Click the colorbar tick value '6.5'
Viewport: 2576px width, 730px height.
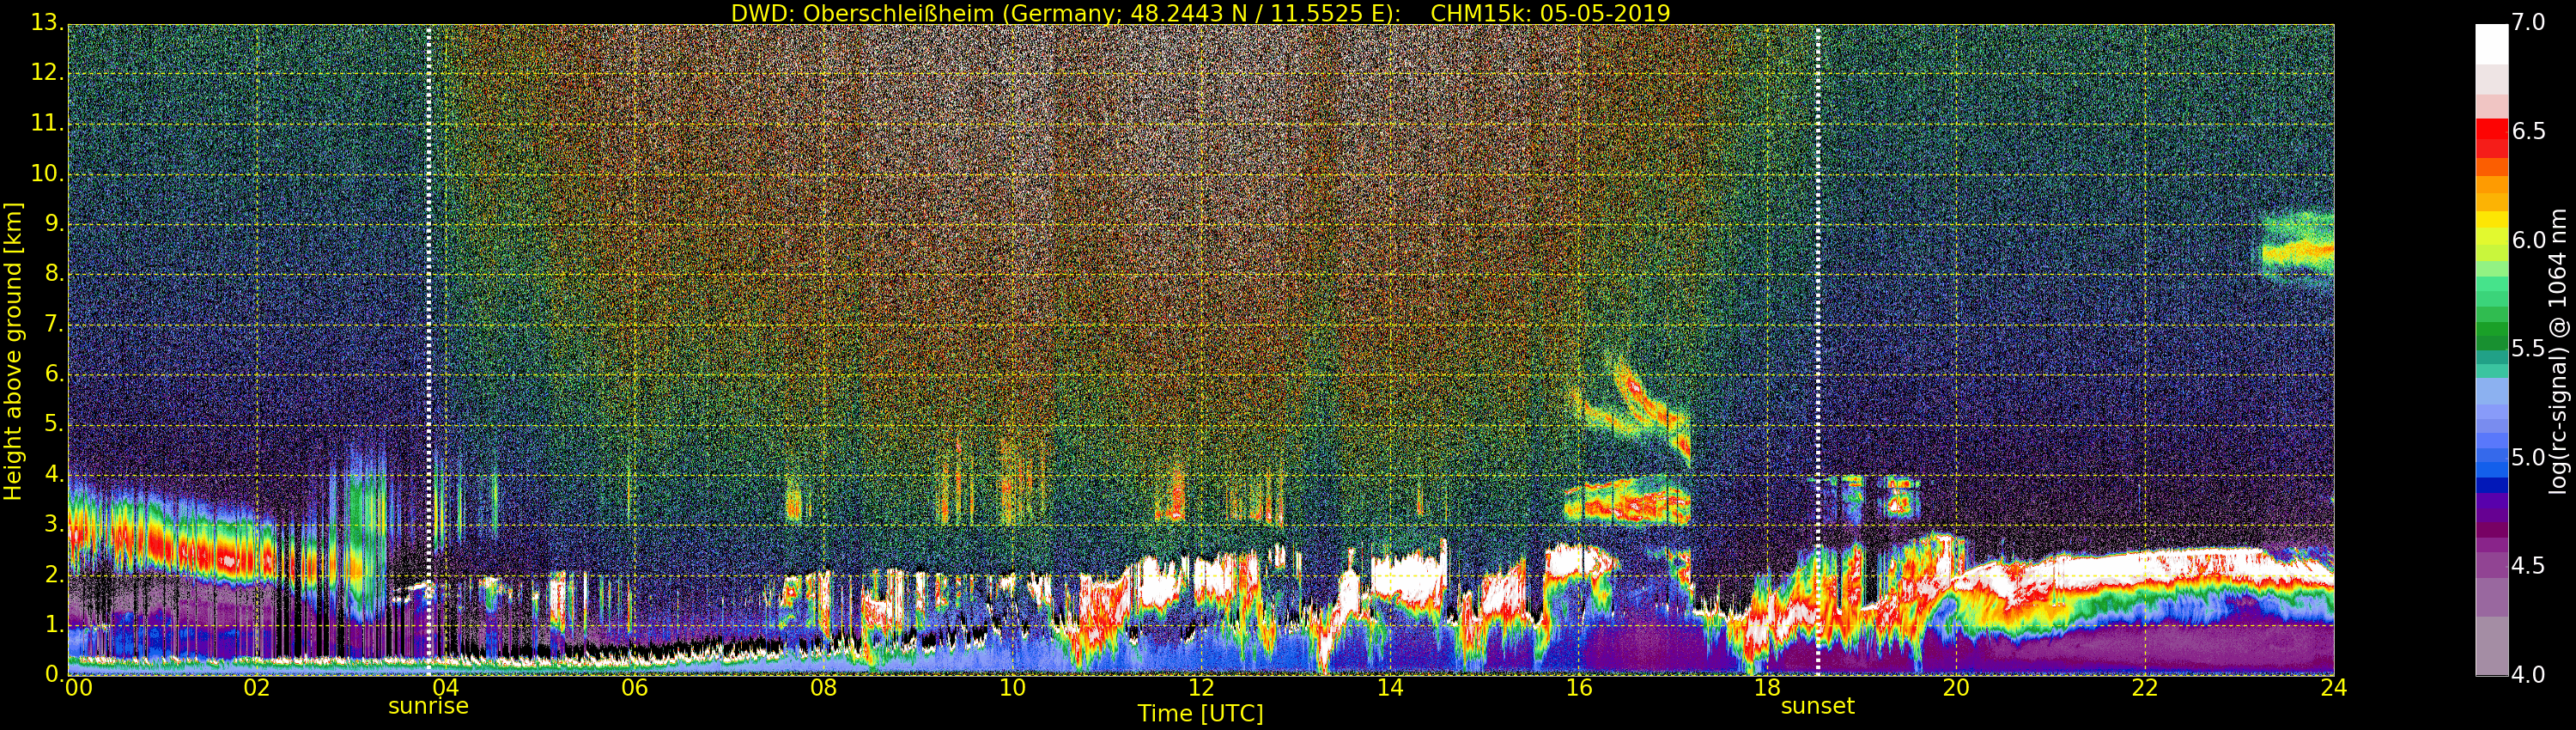pos(2529,132)
